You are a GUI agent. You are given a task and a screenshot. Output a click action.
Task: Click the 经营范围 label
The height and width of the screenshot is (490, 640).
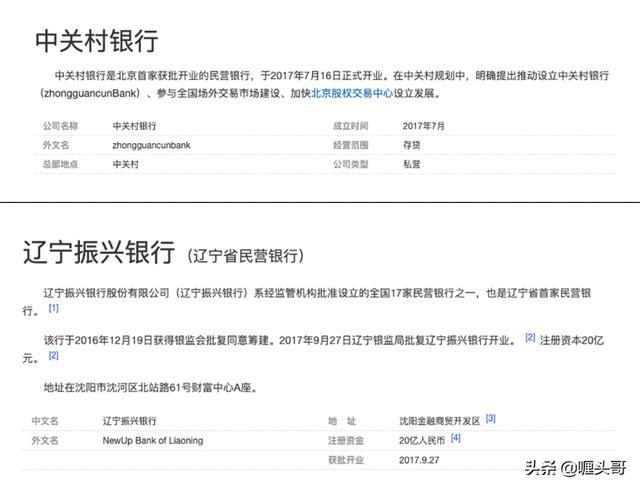pos(351,145)
